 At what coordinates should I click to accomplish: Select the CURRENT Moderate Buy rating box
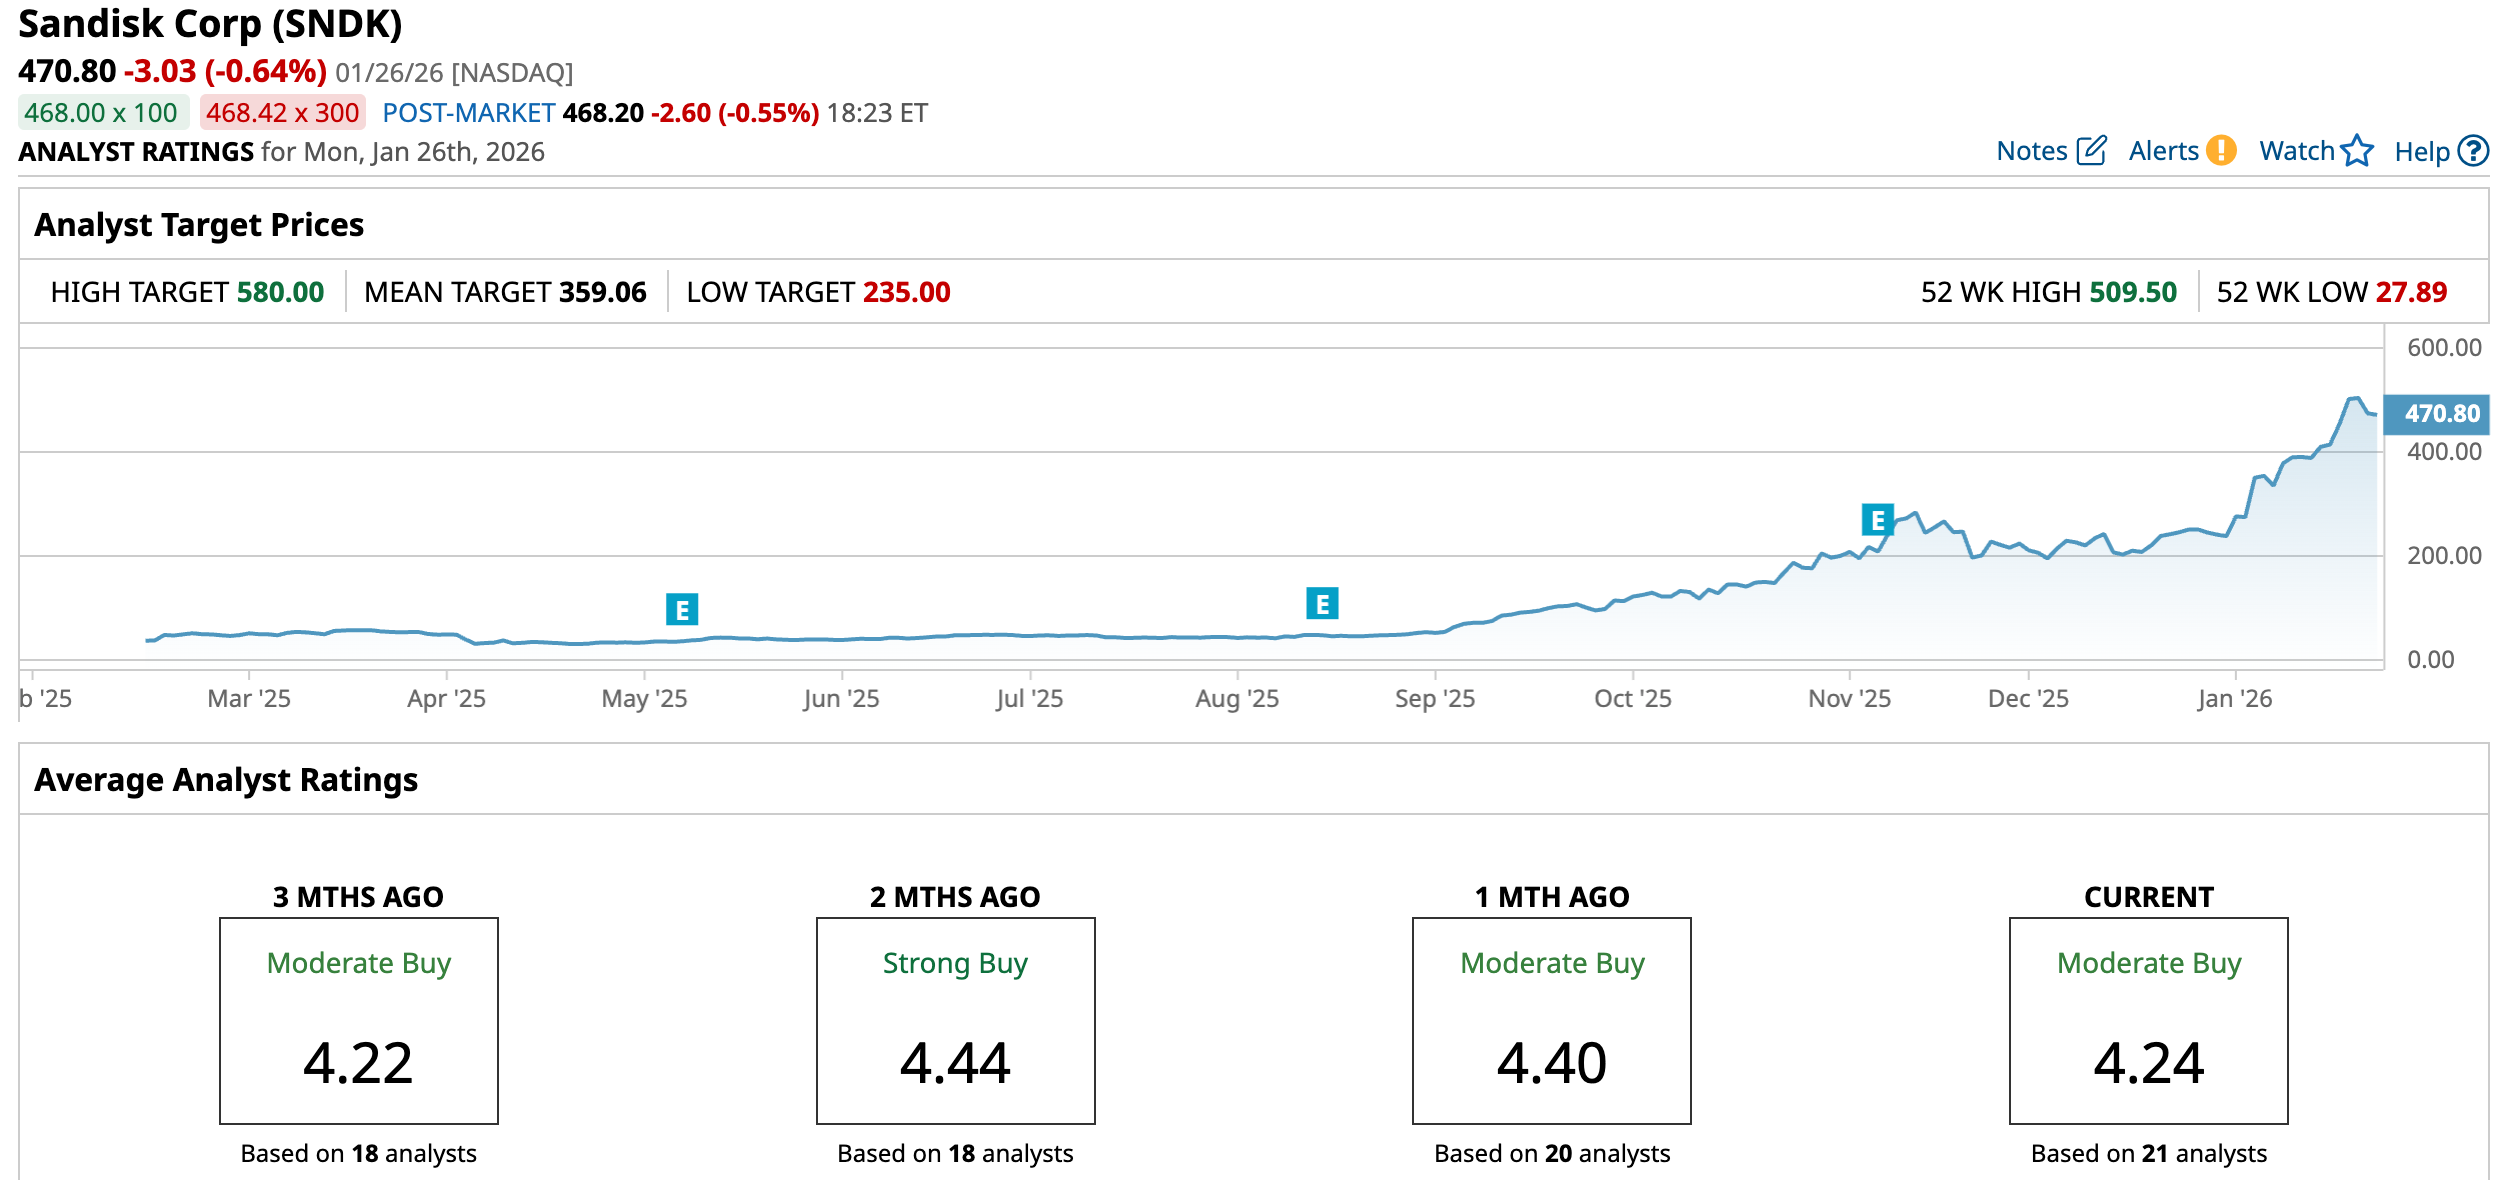(2148, 1020)
